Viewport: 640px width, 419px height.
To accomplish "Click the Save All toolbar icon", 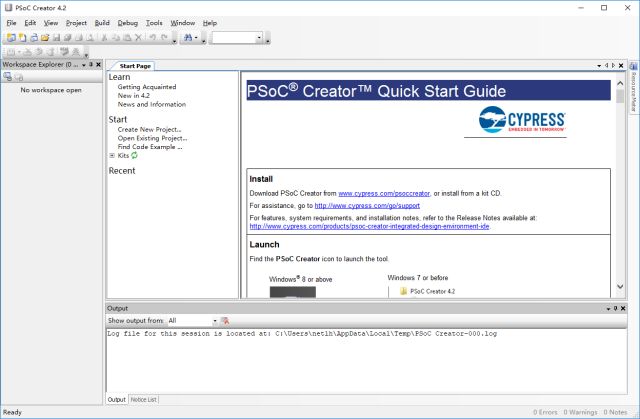I will pyautogui.click(x=67, y=38).
